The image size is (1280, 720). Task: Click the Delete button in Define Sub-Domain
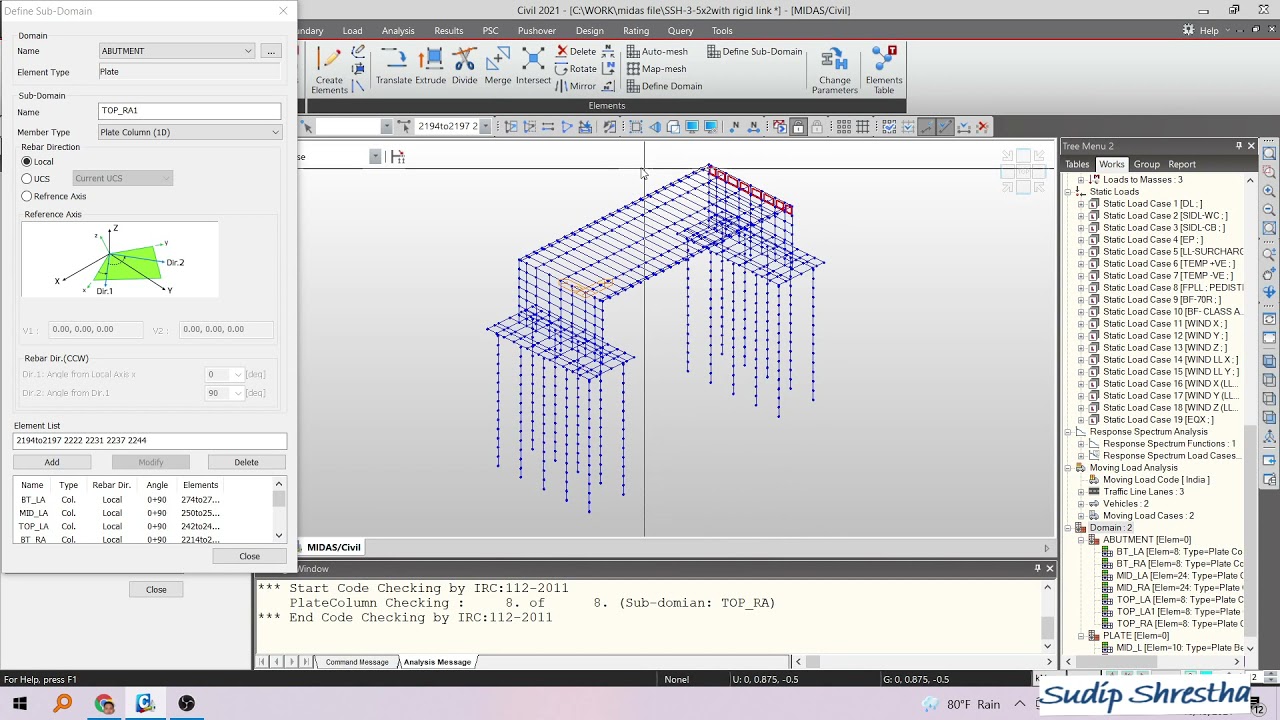tap(246, 462)
